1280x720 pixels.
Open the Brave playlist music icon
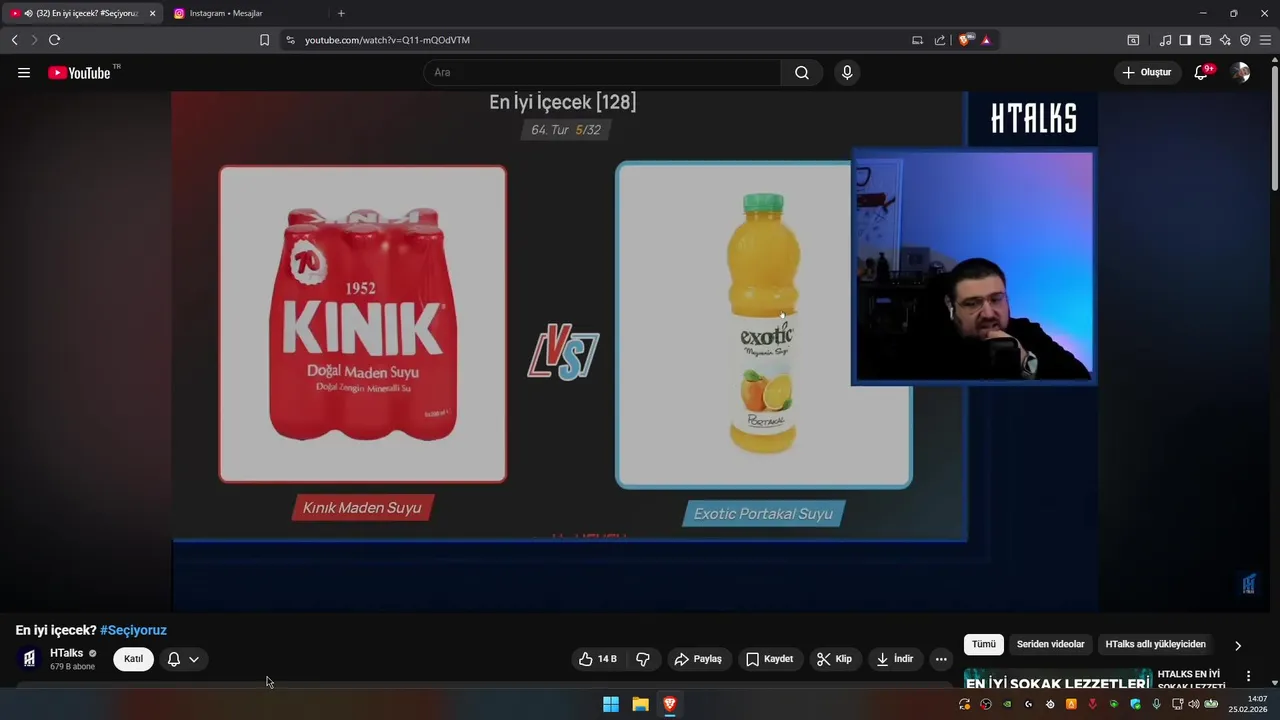pyautogui.click(x=1165, y=40)
